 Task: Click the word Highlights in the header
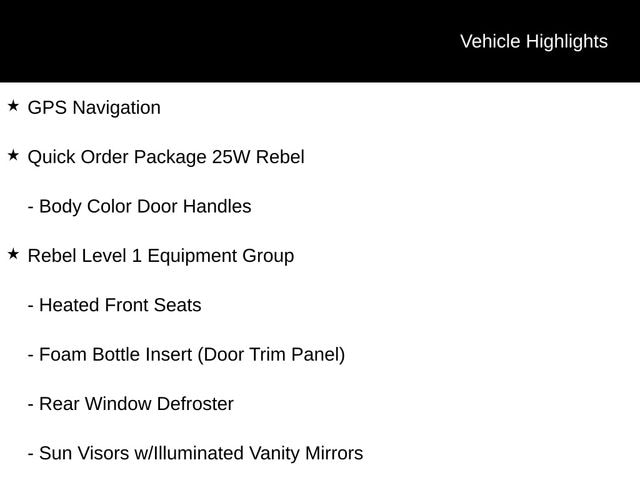pos(567,42)
